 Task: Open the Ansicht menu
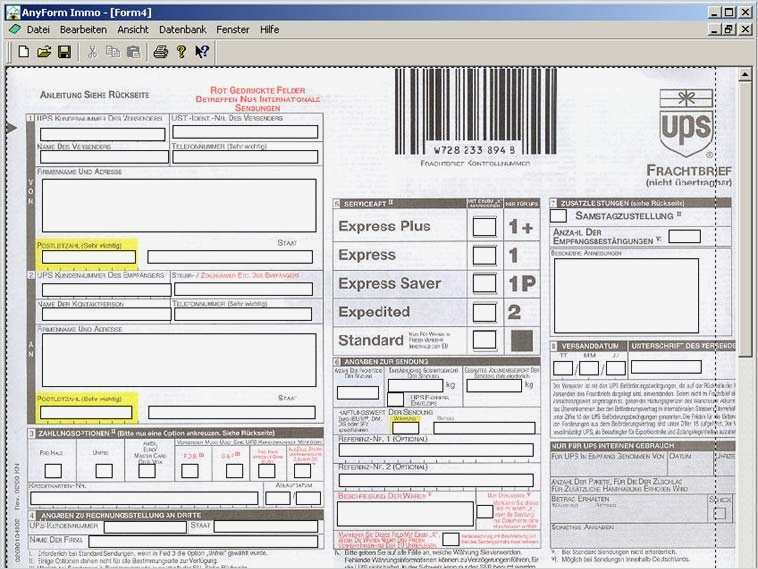133,29
